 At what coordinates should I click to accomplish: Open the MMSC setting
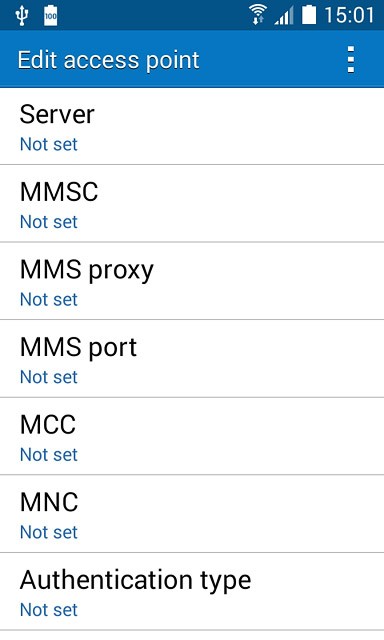click(192, 204)
